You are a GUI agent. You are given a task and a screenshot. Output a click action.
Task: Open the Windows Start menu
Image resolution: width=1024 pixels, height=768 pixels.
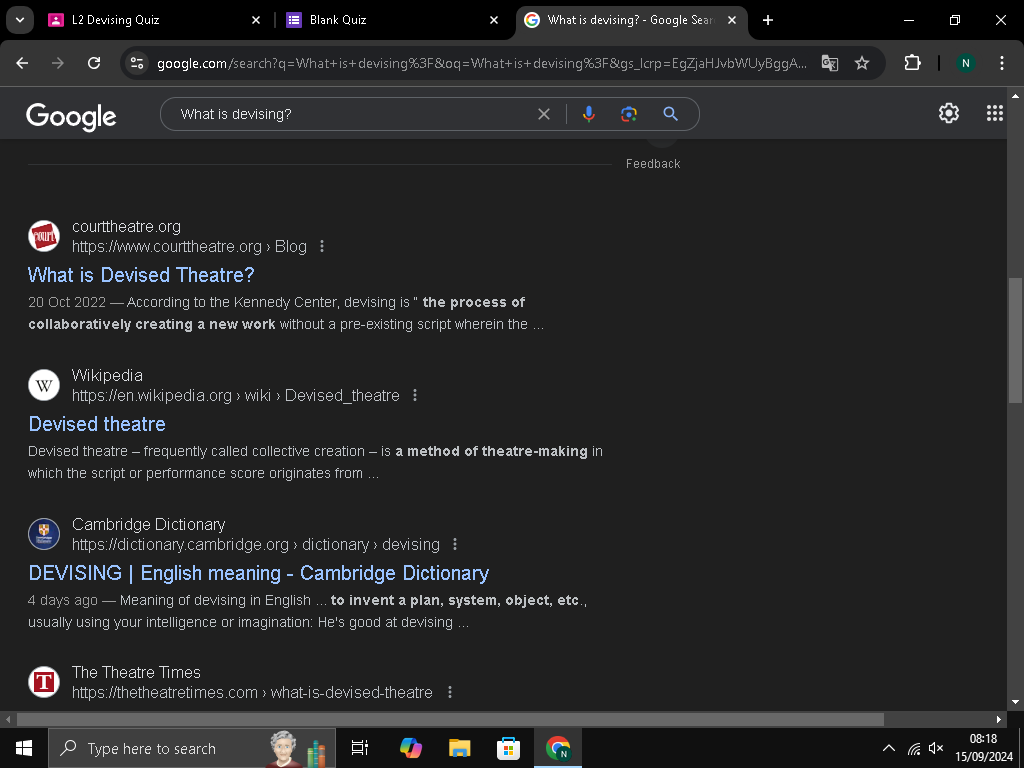(24, 748)
